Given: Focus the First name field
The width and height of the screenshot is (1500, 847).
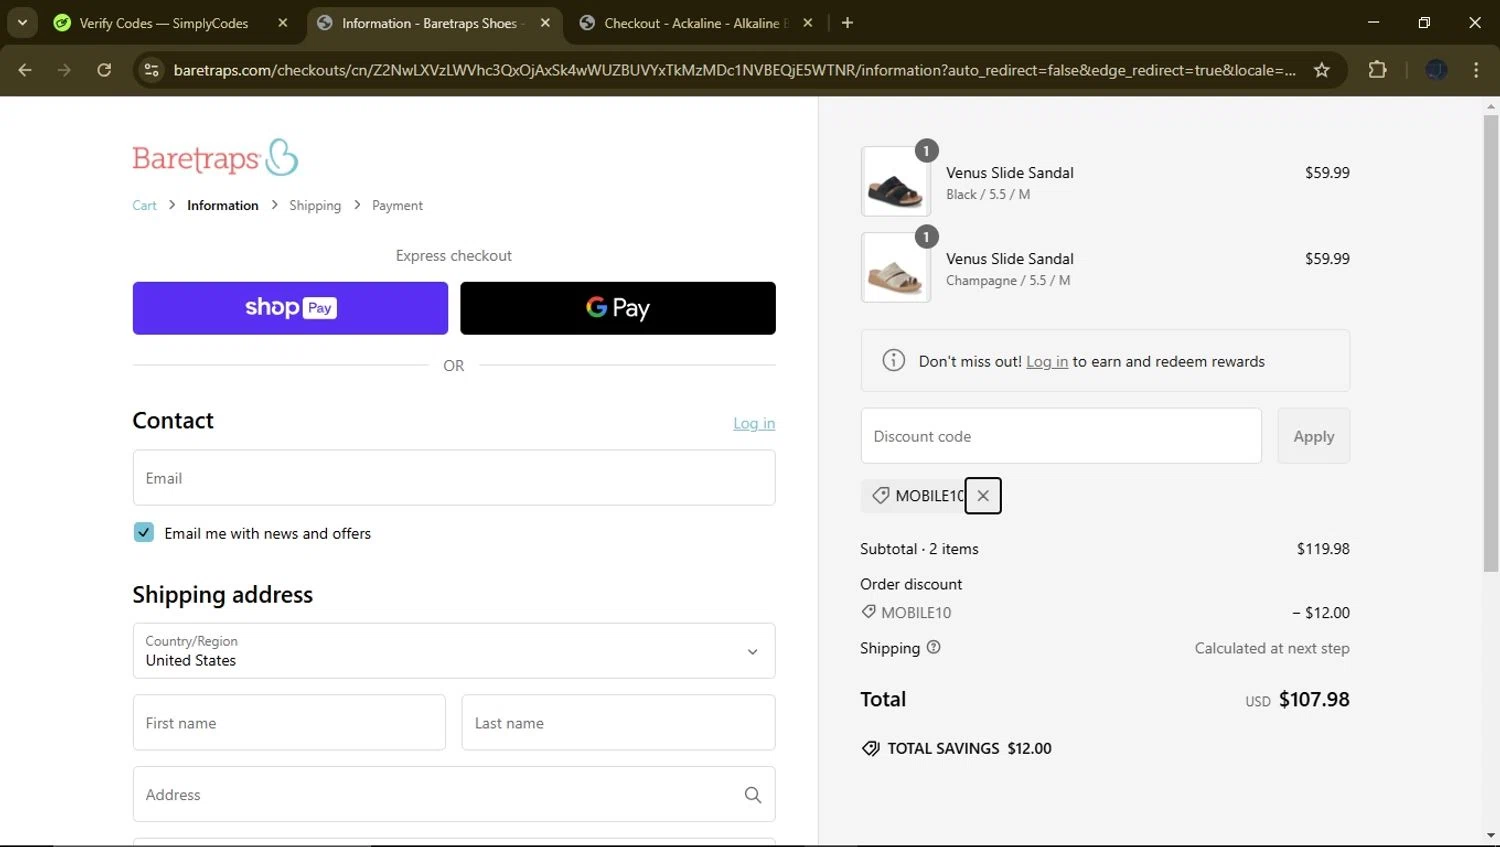Looking at the screenshot, I should pyautogui.click(x=289, y=723).
